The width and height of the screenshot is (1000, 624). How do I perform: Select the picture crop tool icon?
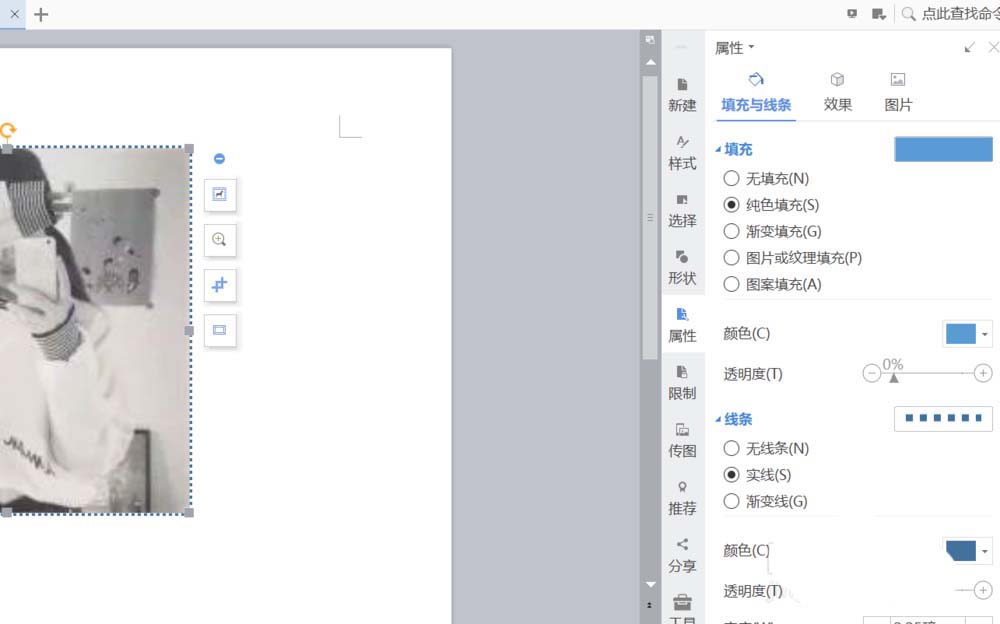pos(219,285)
